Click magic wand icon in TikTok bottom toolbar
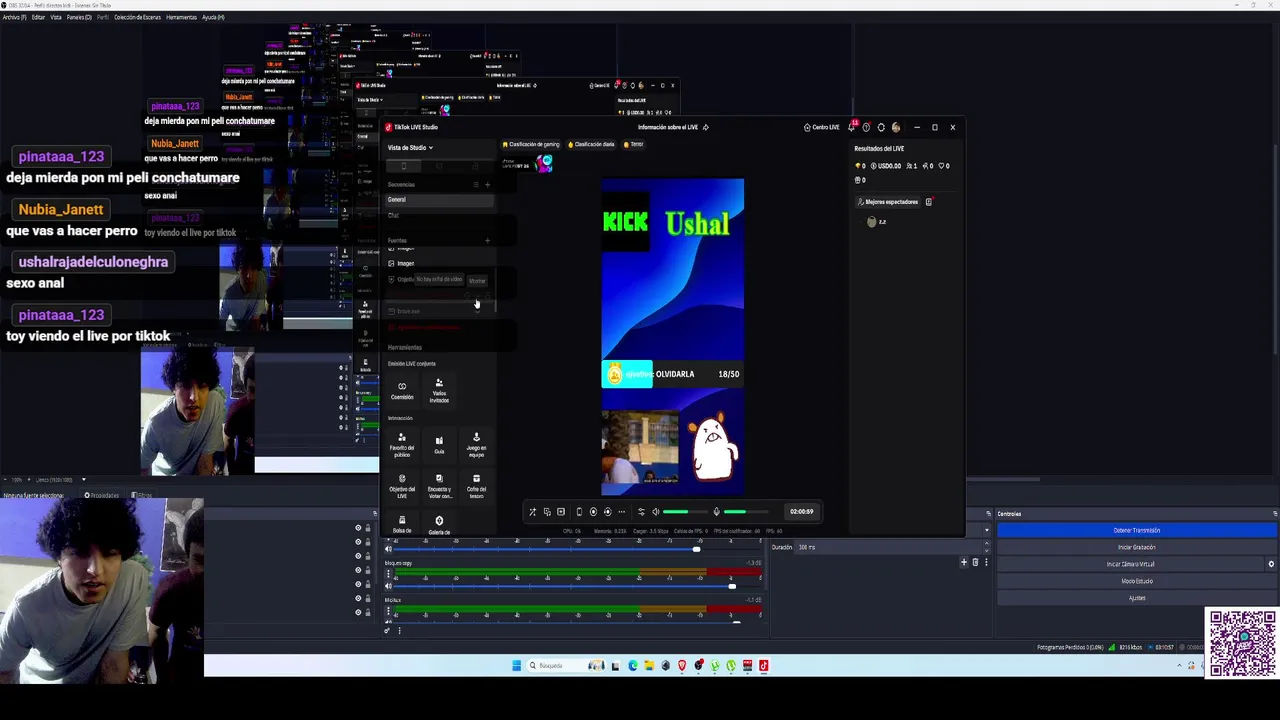The height and width of the screenshot is (720, 1280). click(x=532, y=512)
